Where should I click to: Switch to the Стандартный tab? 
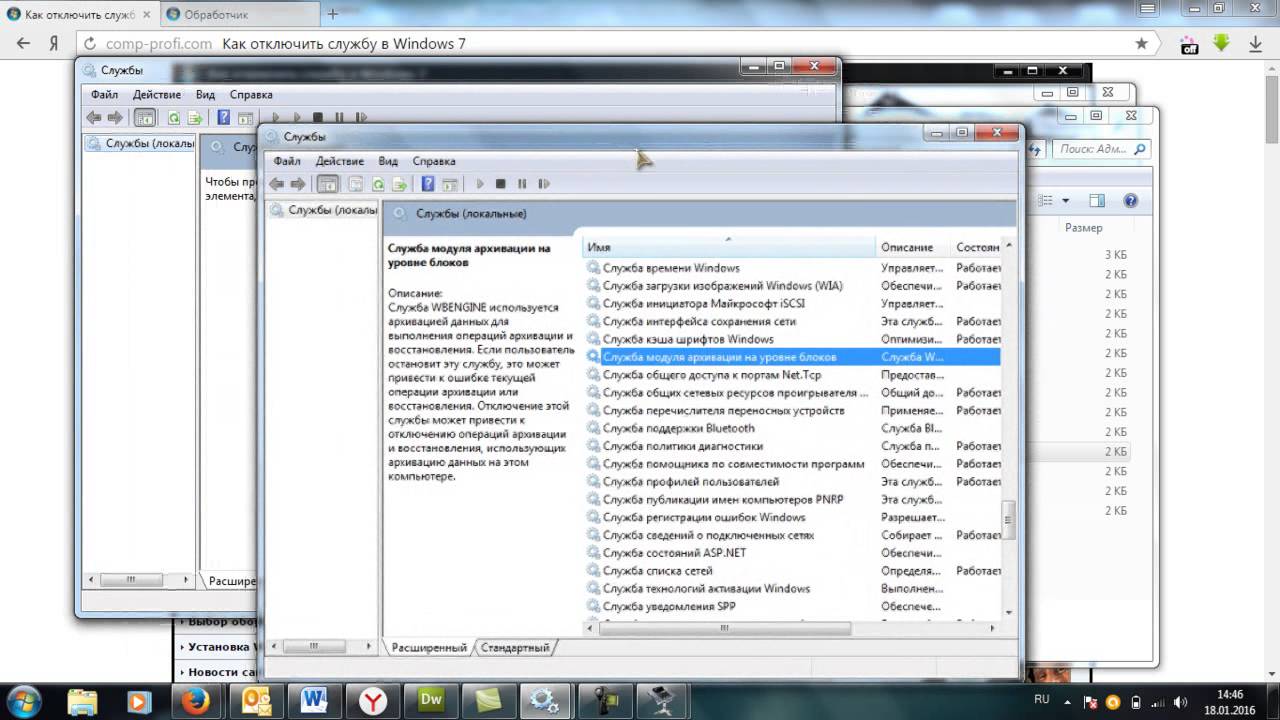point(515,647)
